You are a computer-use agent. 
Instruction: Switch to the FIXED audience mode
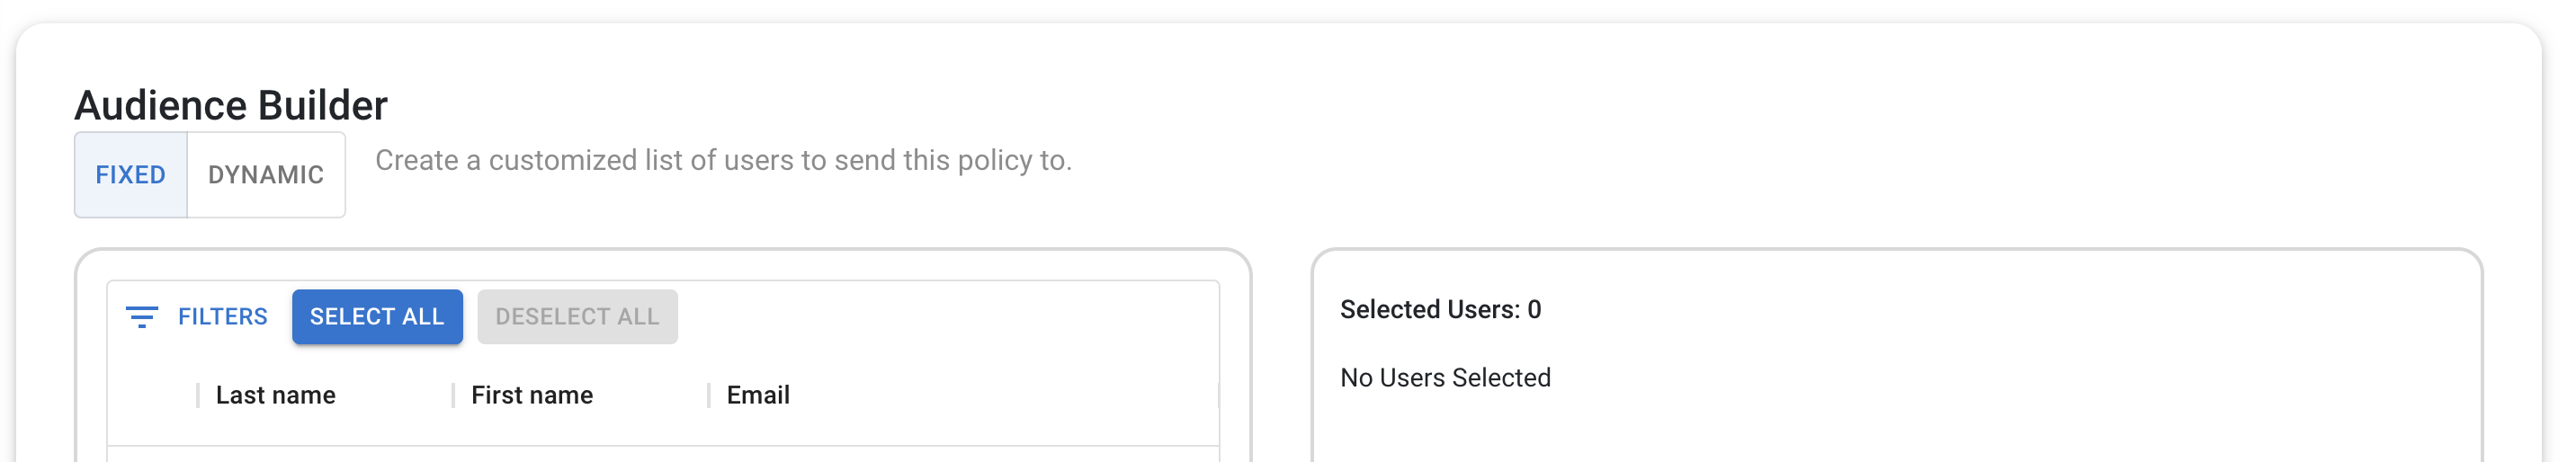tap(131, 175)
